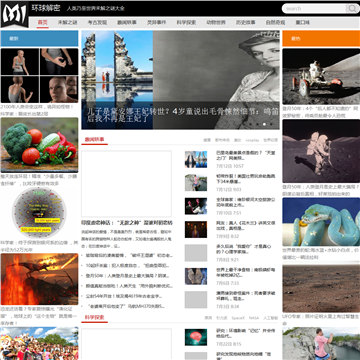Screen dimensions: 360x360
Task: Open the Milky Way diagram thumbnail
Action: pos(39,213)
